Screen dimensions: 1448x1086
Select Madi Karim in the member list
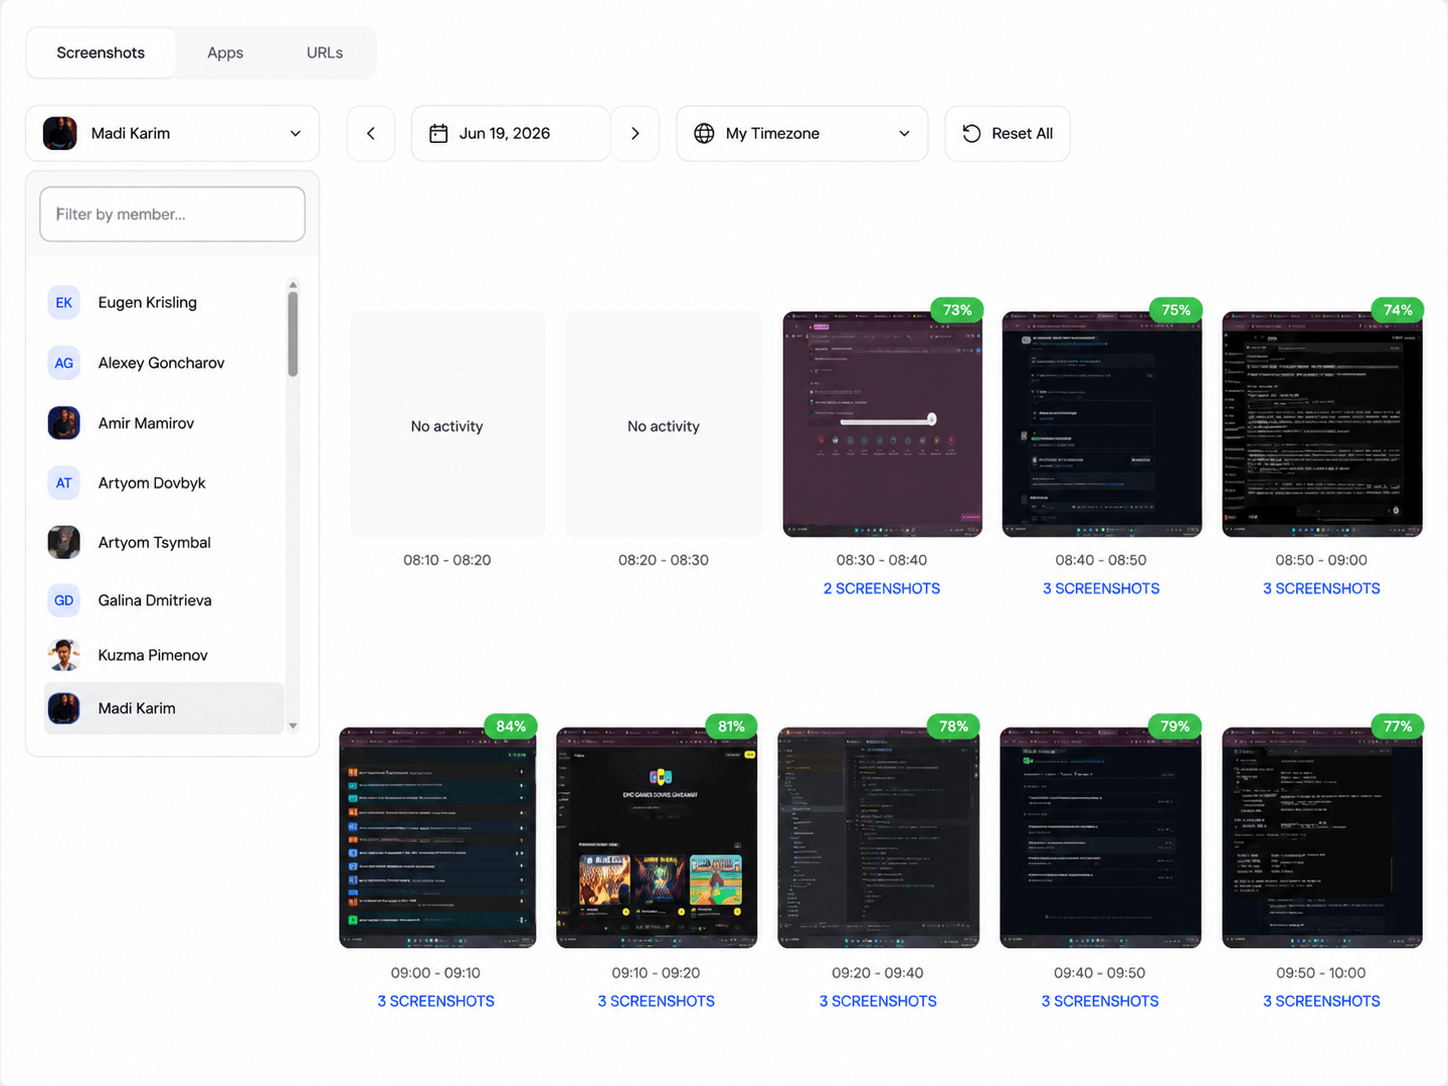tap(164, 708)
